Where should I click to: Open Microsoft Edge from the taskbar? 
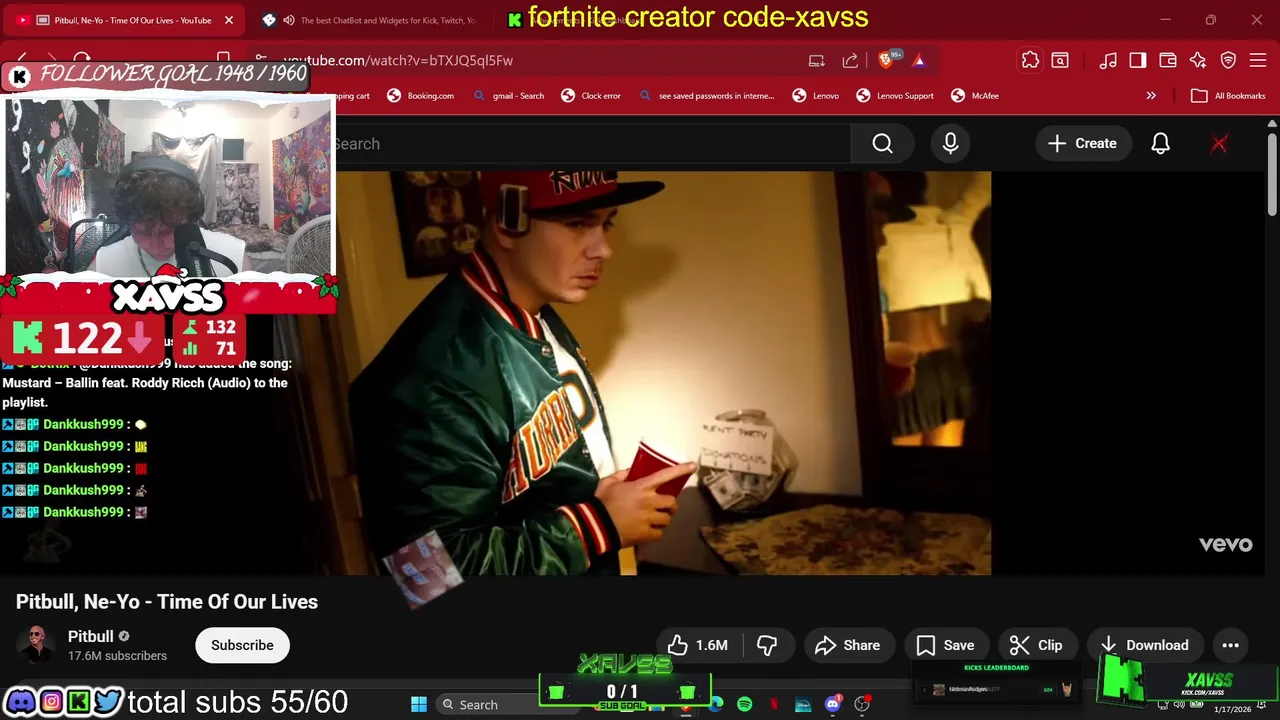[x=715, y=704]
